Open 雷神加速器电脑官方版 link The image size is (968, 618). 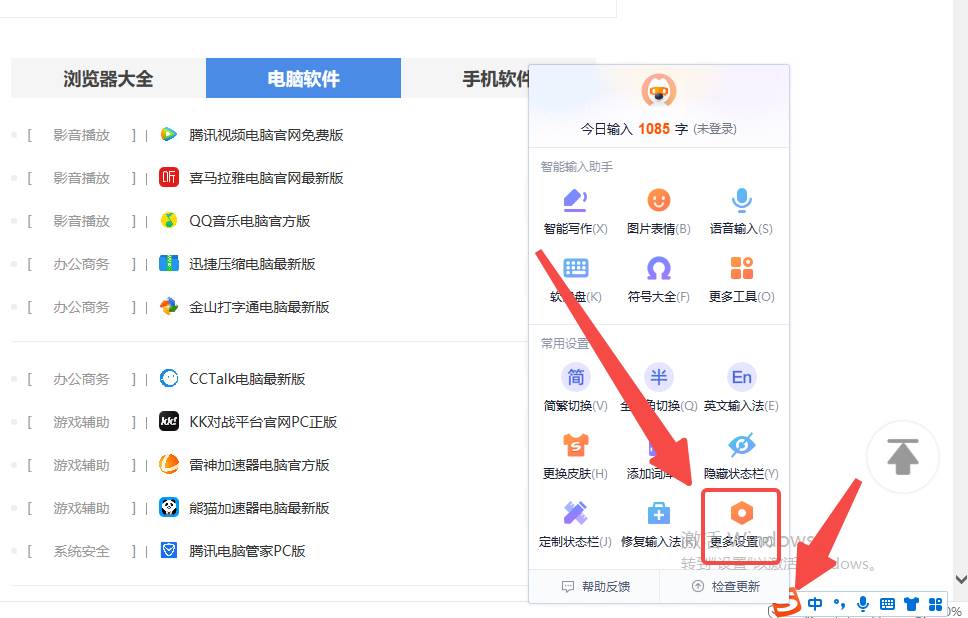(x=259, y=465)
